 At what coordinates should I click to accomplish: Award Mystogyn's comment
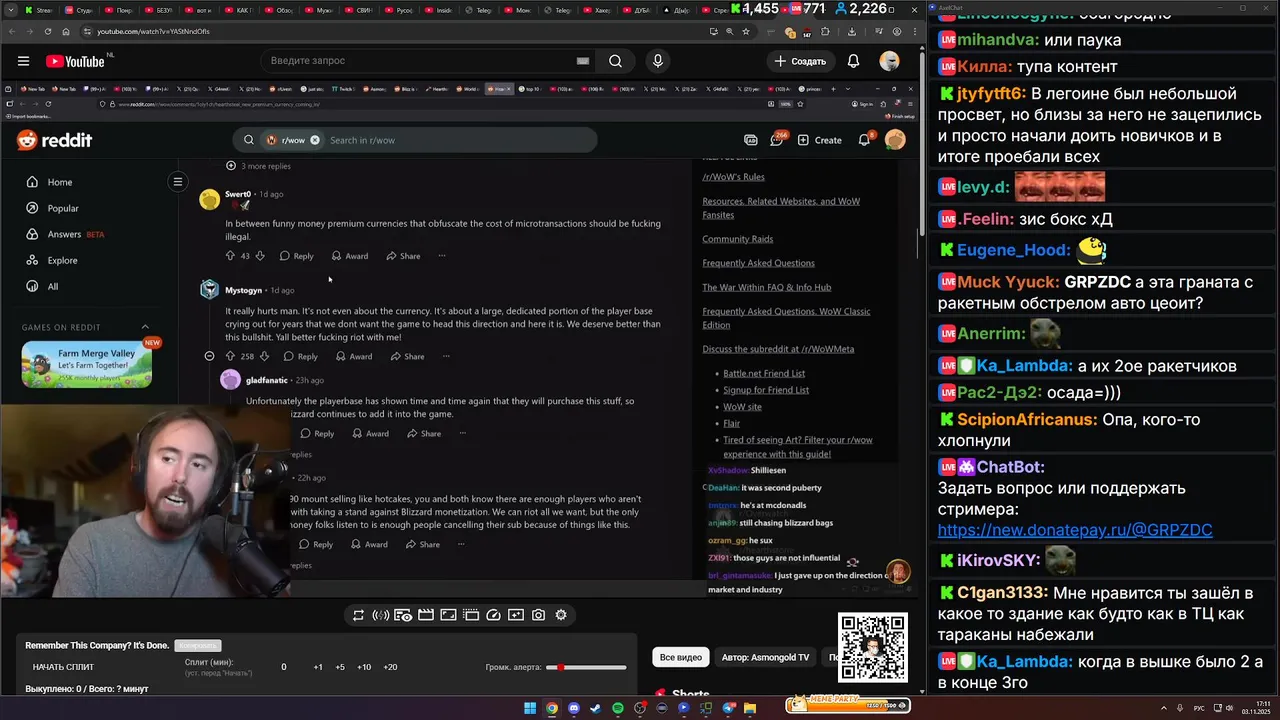point(354,356)
